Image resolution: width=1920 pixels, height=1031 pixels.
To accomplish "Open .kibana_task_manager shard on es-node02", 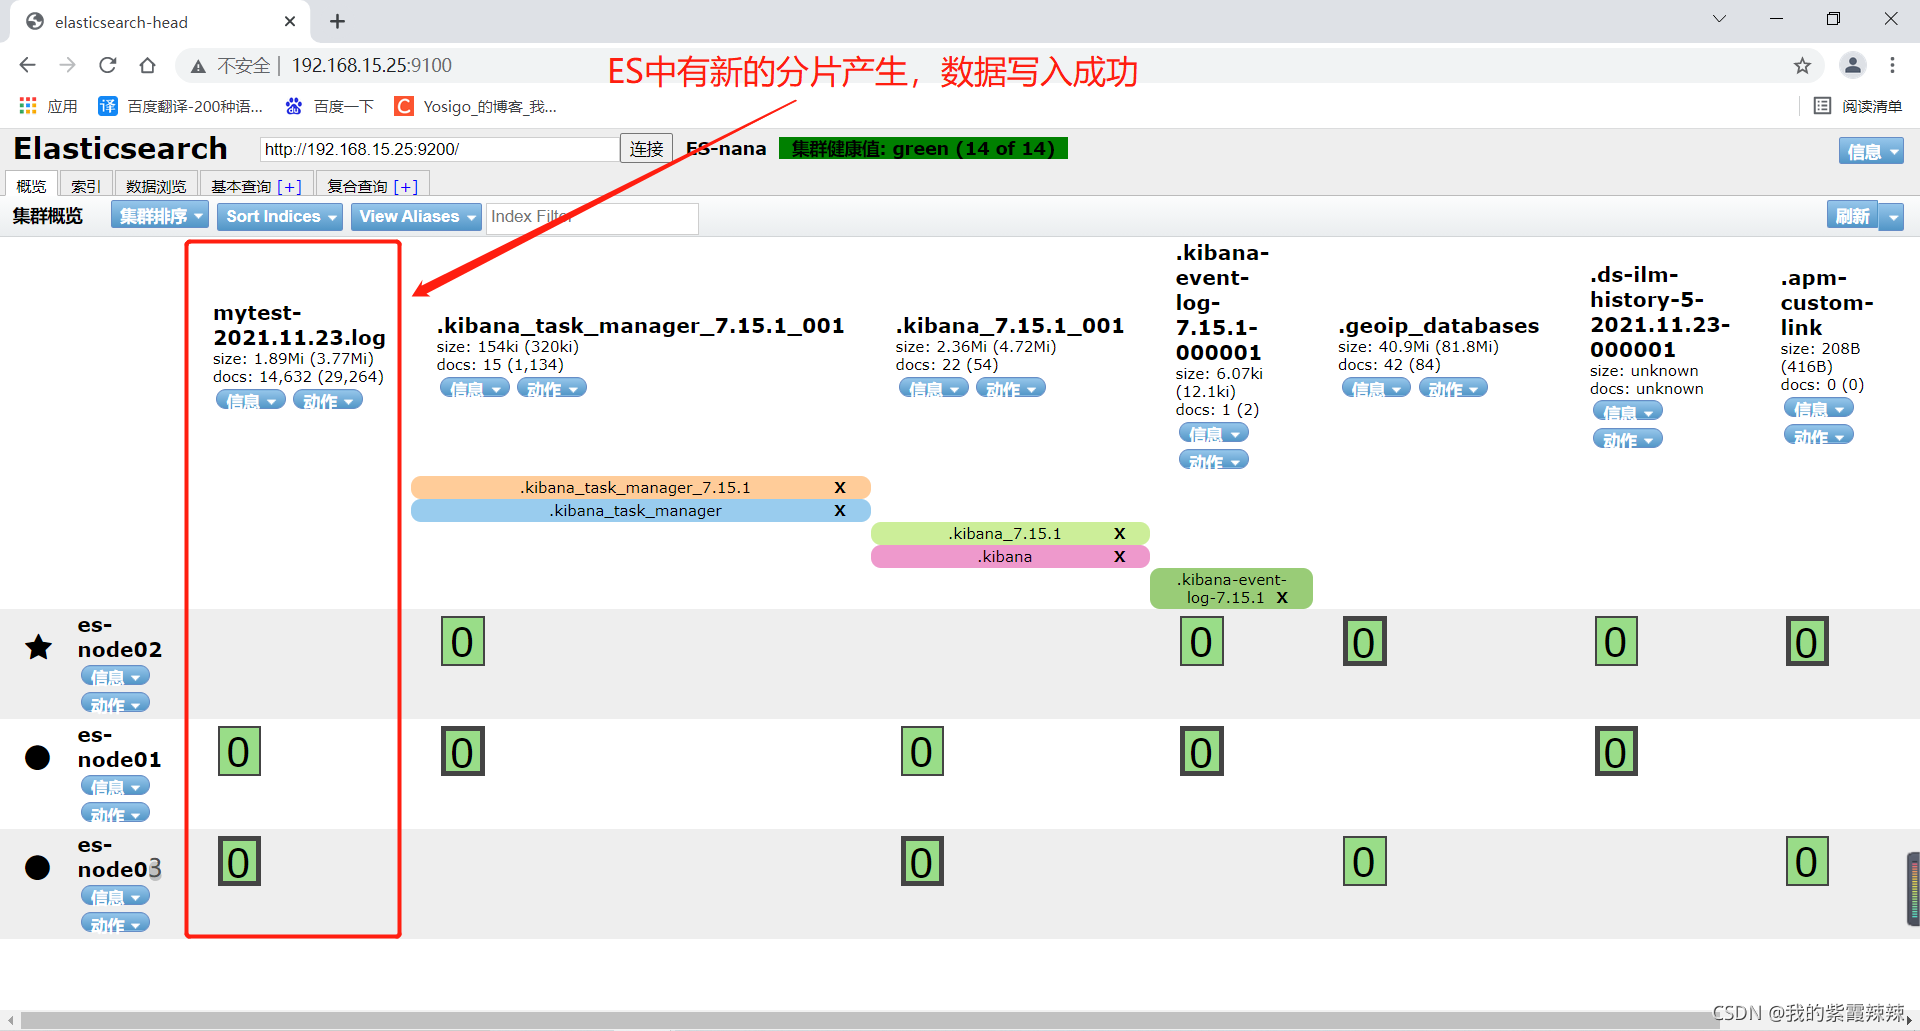I will coord(463,642).
